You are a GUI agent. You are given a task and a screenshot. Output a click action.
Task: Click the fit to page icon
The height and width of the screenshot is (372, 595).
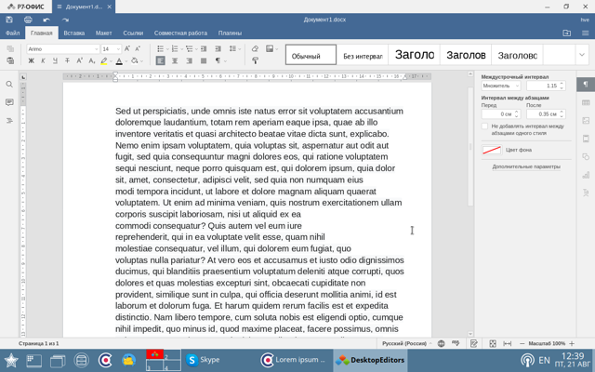(493, 344)
